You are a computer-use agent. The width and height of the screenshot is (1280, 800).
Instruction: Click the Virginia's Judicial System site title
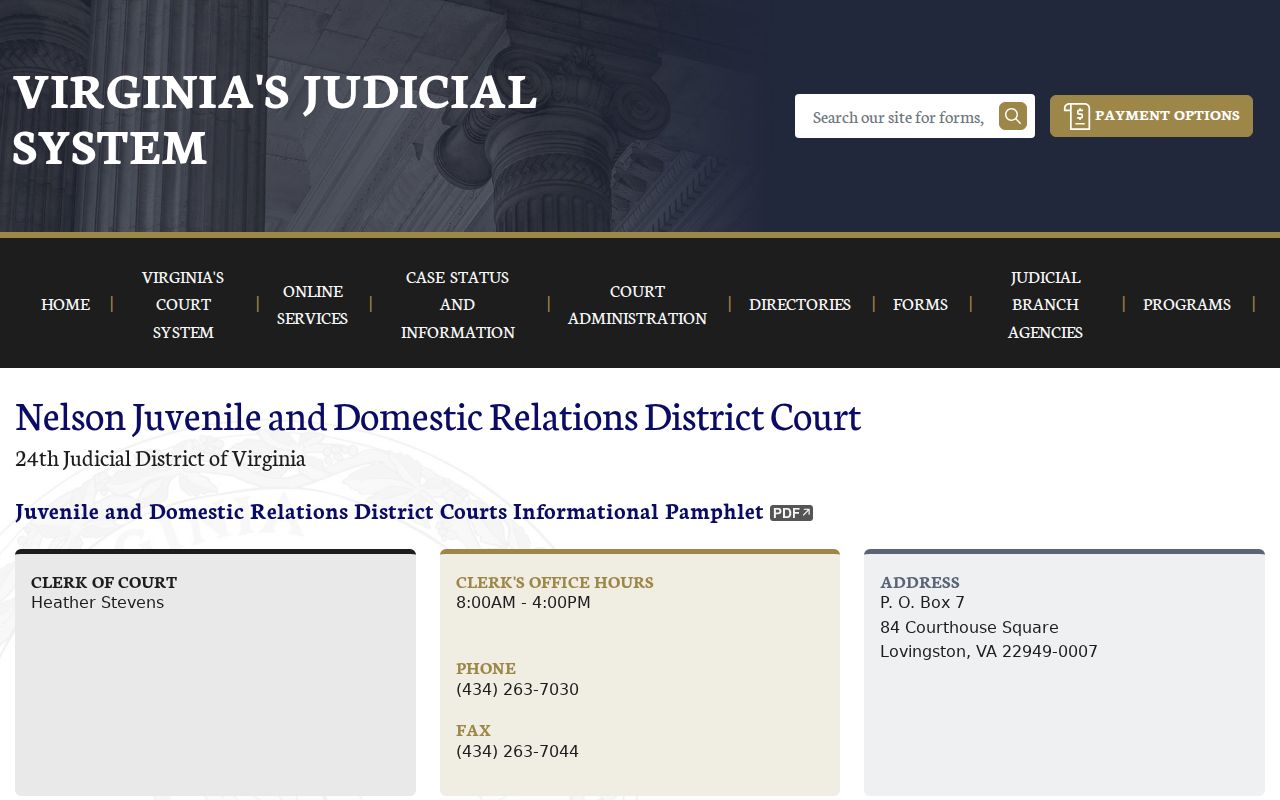(x=275, y=118)
